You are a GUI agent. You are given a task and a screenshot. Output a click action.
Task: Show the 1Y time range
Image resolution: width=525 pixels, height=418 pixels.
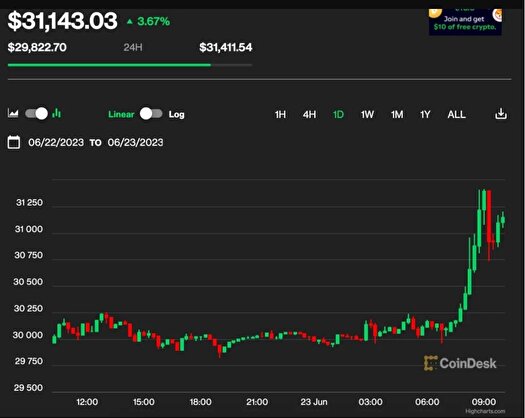point(425,115)
